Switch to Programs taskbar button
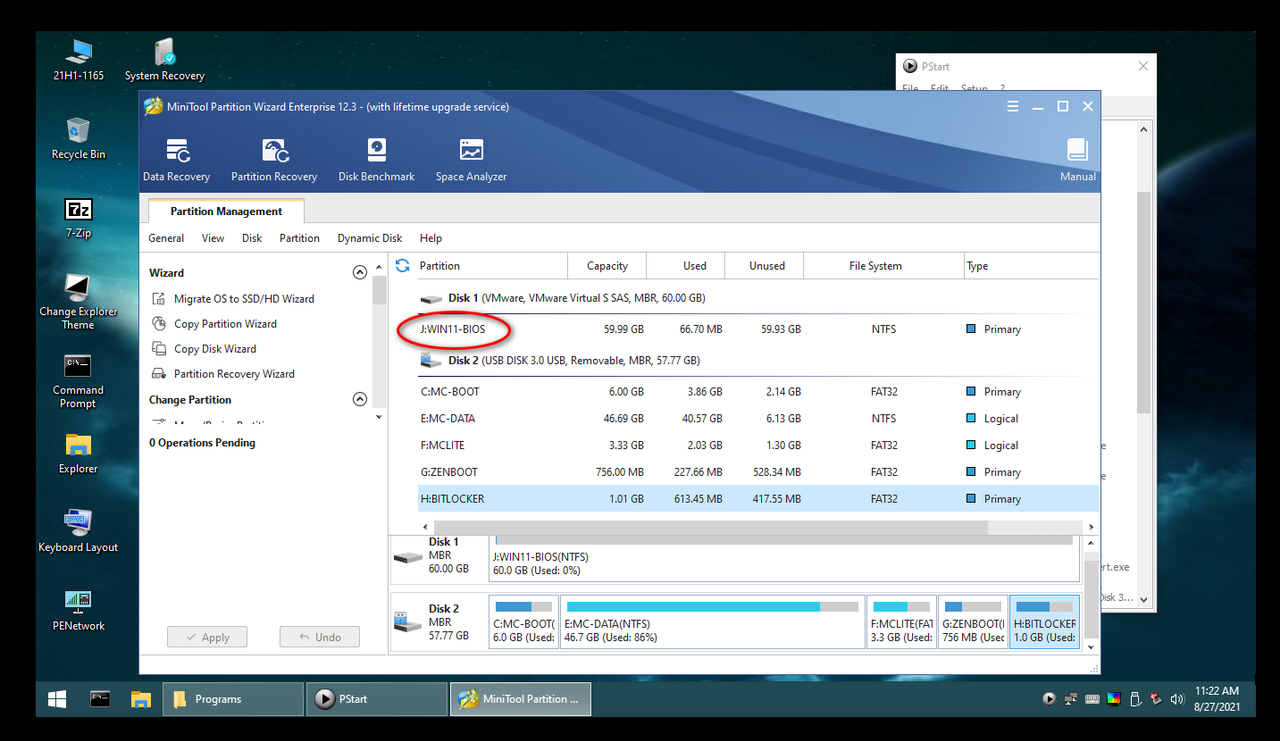The image size is (1280, 741). 233,699
